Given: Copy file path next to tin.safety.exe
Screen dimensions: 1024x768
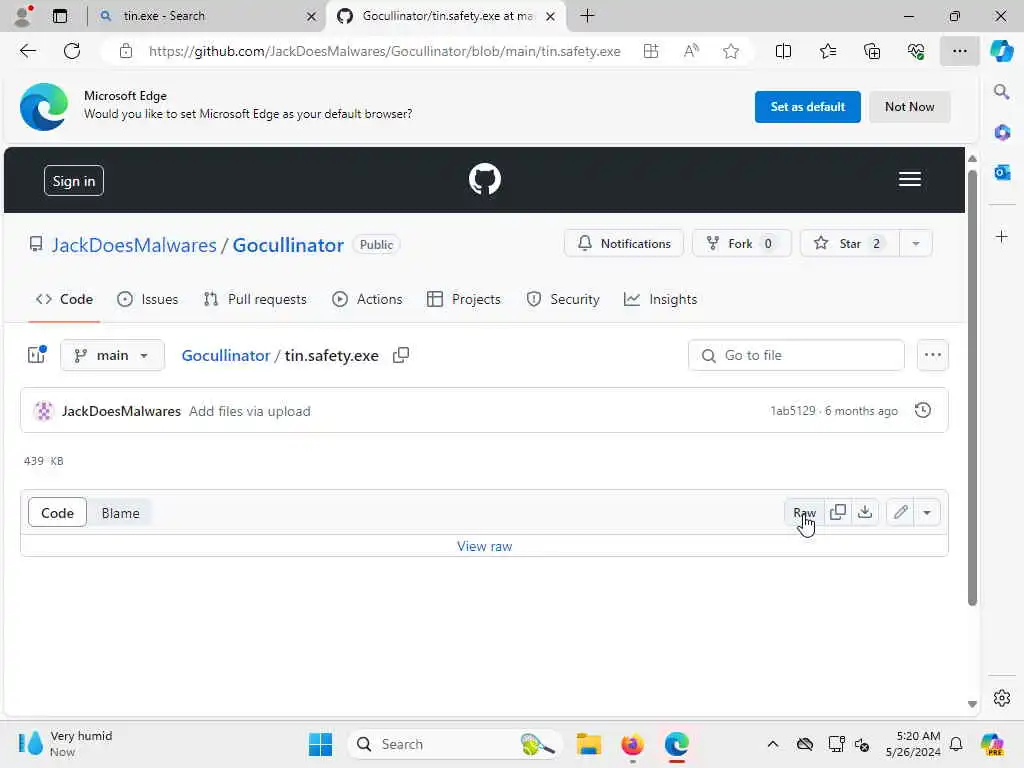Looking at the screenshot, I should [401, 355].
